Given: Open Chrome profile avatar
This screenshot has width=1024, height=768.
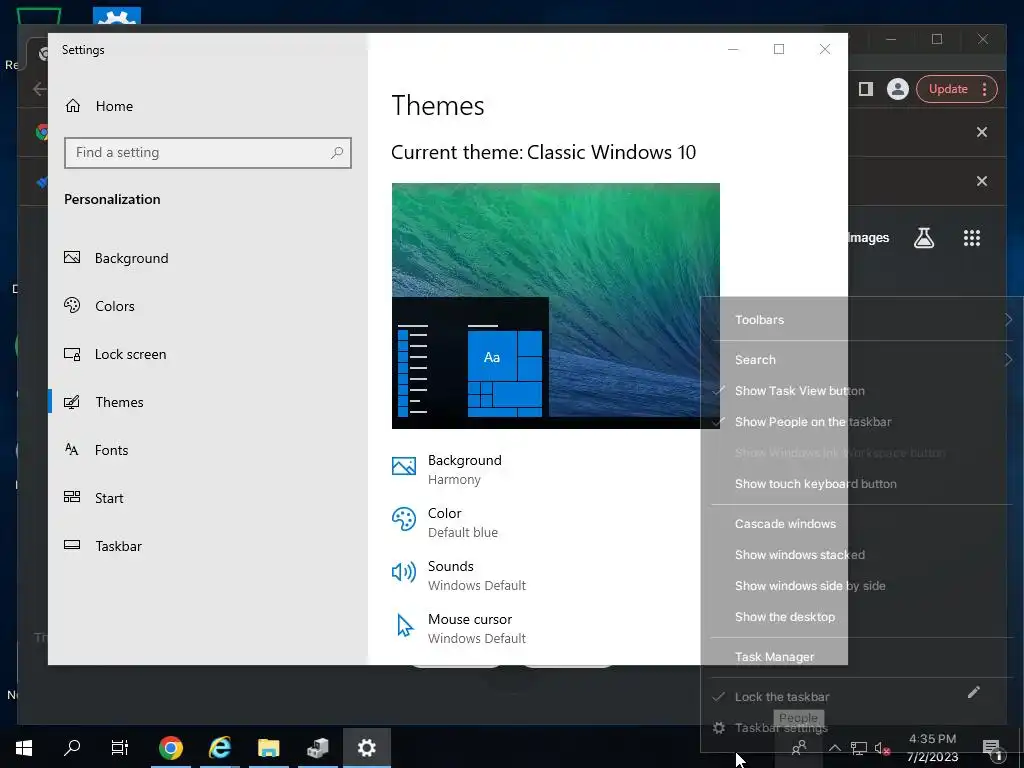Looking at the screenshot, I should point(898,89).
